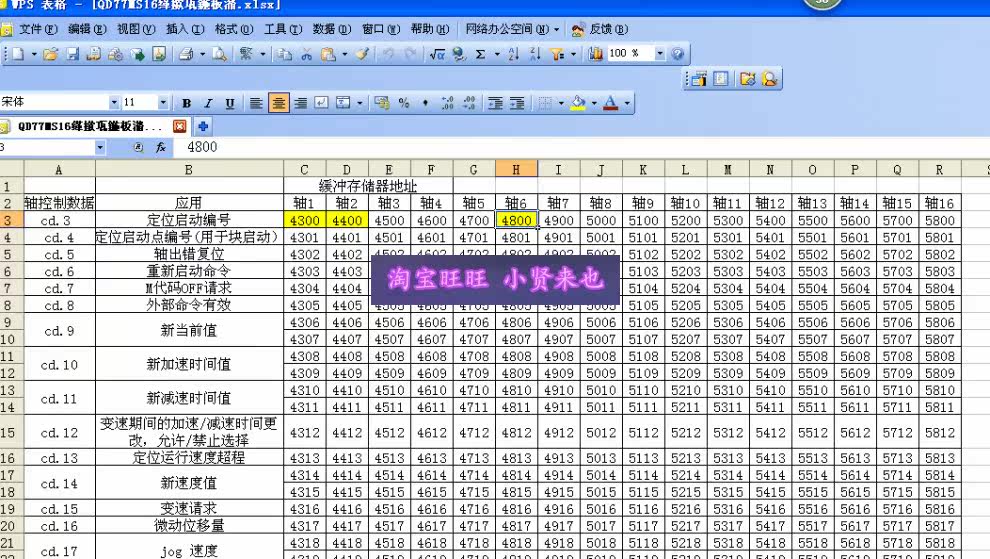The image size is (990, 559).
Task: Paste using the clipboard icon
Action: [328, 54]
